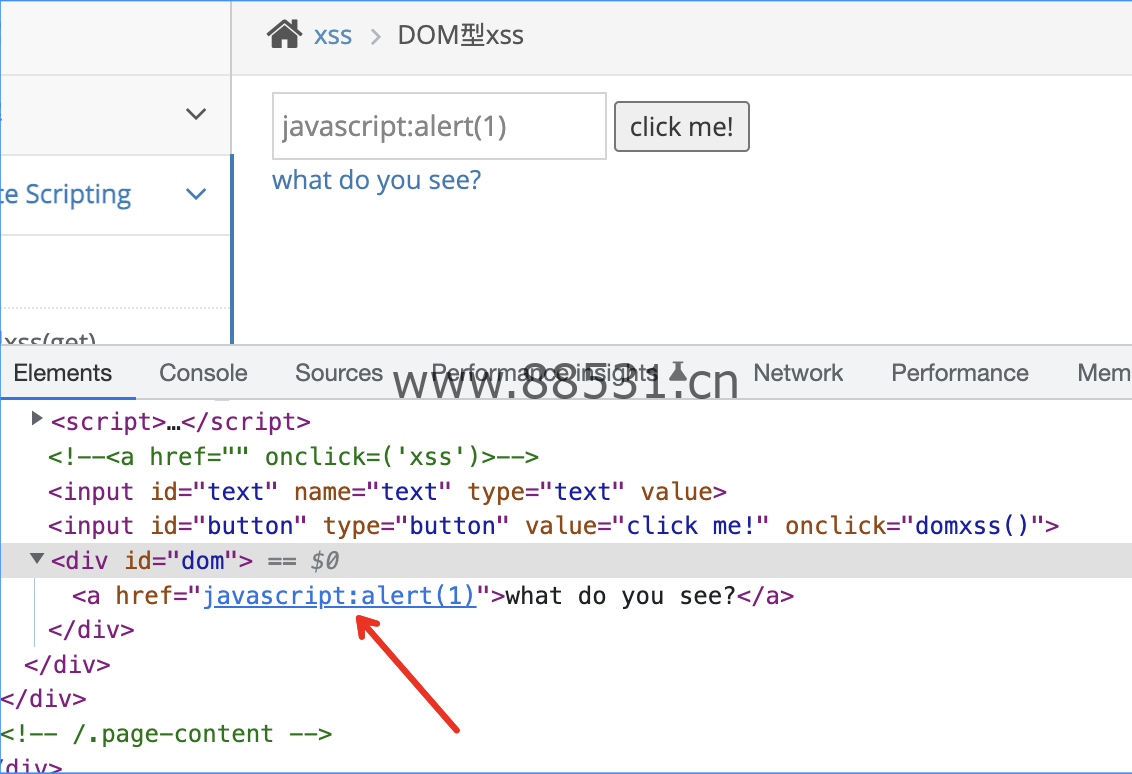
Task: Expand the script node triangle
Action: [x=37, y=419]
